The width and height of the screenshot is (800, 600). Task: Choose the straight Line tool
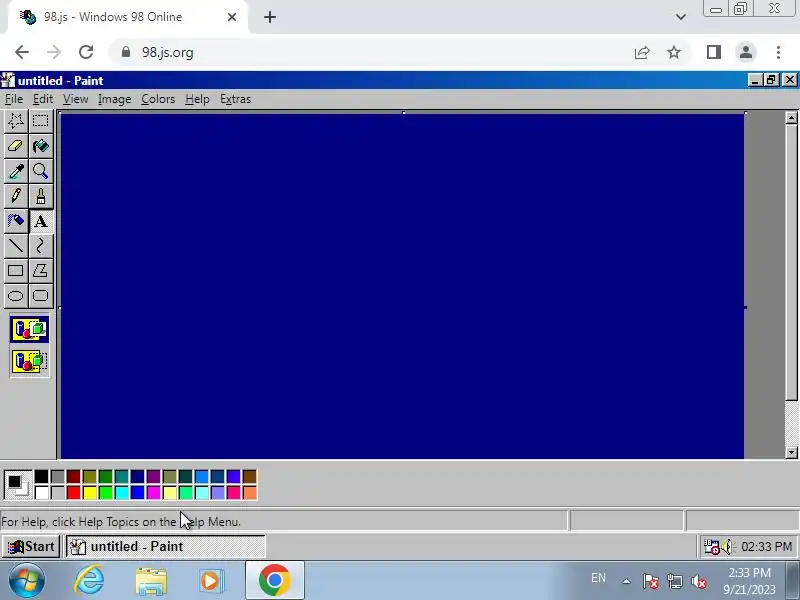(16, 246)
